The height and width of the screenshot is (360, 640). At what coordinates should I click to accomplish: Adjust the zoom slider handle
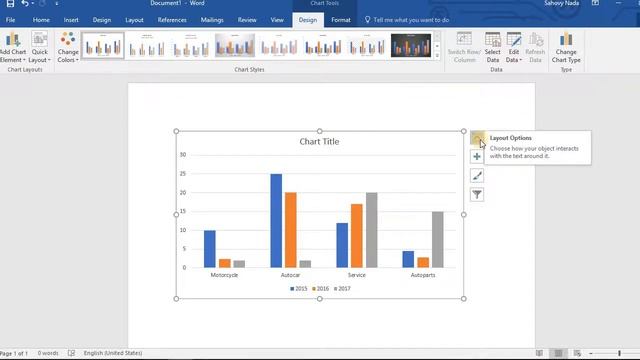619,353
